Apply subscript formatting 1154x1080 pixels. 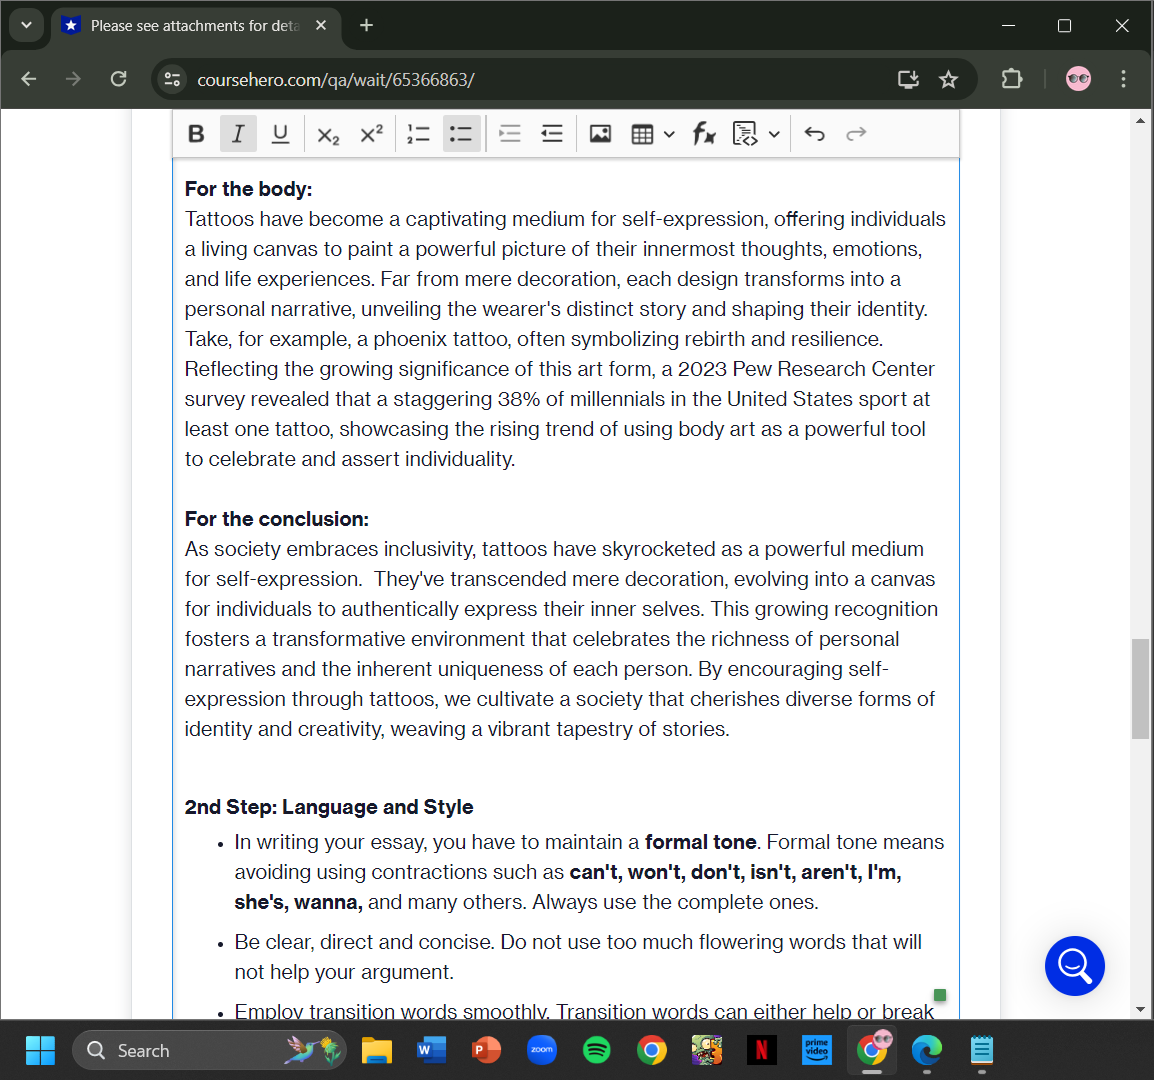(x=328, y=133)
